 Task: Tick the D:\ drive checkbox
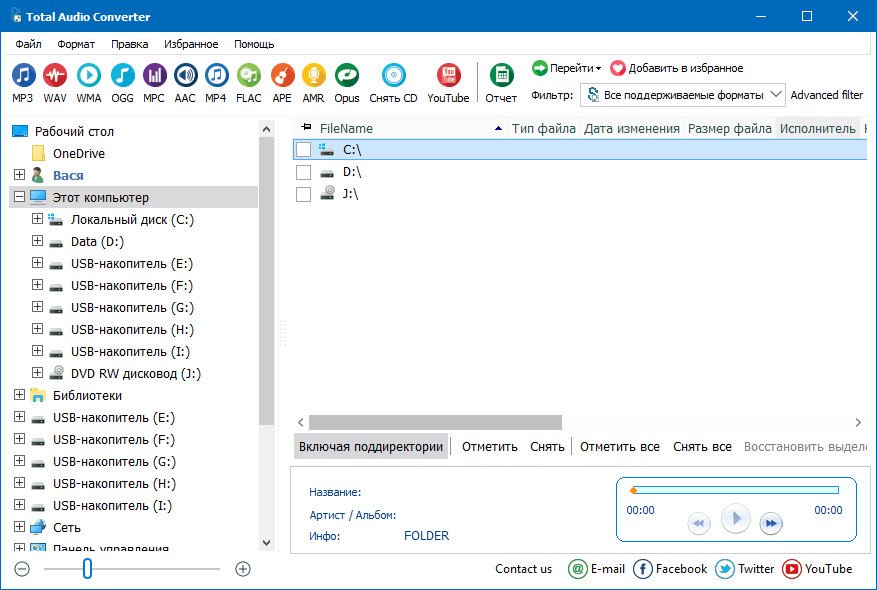(304, 172)
